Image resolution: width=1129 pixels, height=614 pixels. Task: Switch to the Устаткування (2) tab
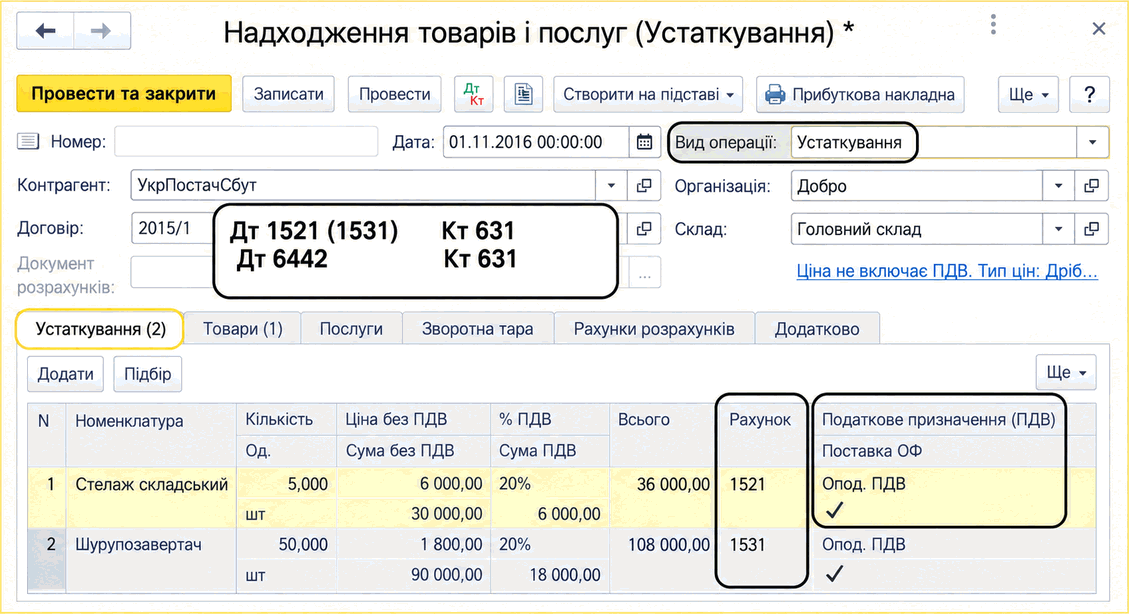pos(100,329)
